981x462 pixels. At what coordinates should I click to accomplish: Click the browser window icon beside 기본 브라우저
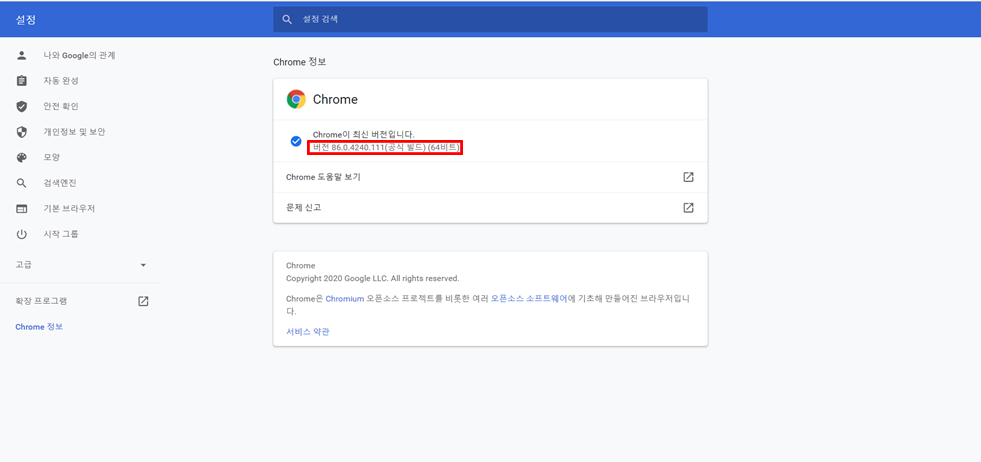pyautogui.click(x=22, y=208)
